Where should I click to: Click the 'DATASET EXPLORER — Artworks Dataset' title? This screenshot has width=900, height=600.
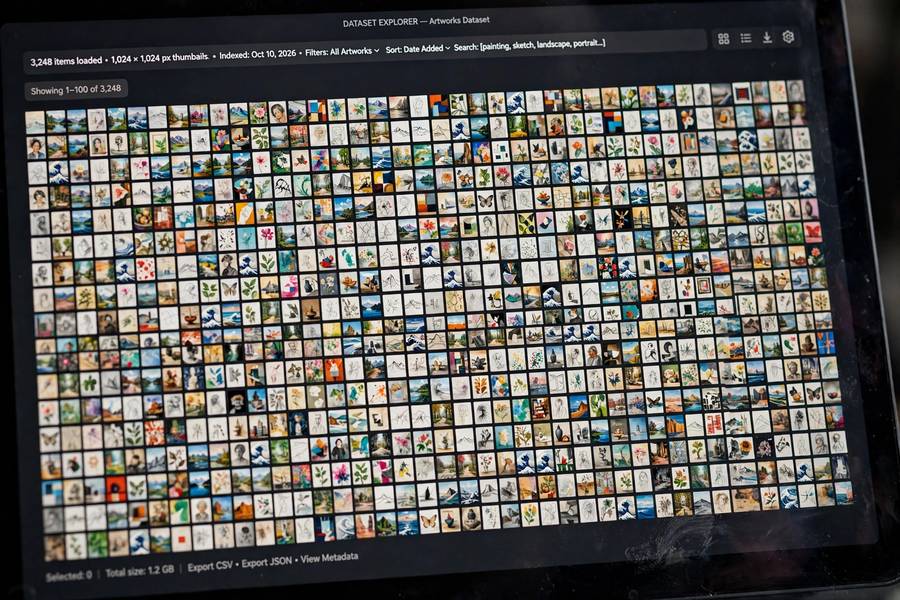point(416,21)
